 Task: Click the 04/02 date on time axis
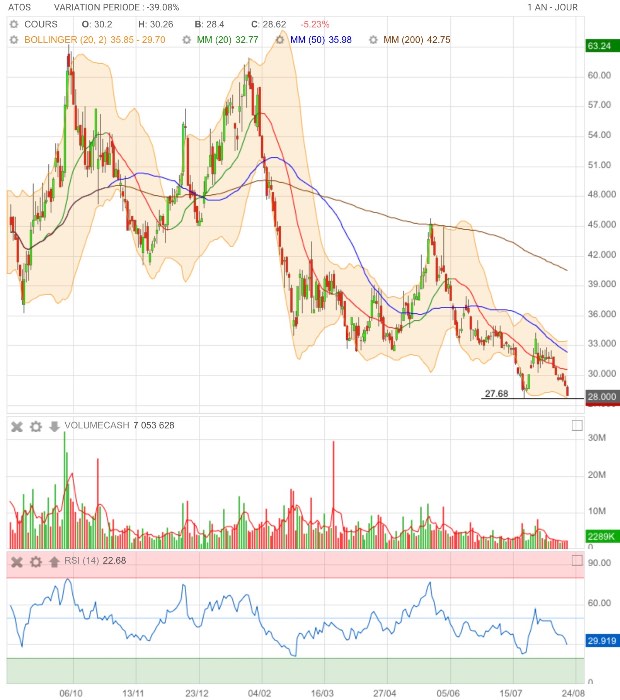259,693
